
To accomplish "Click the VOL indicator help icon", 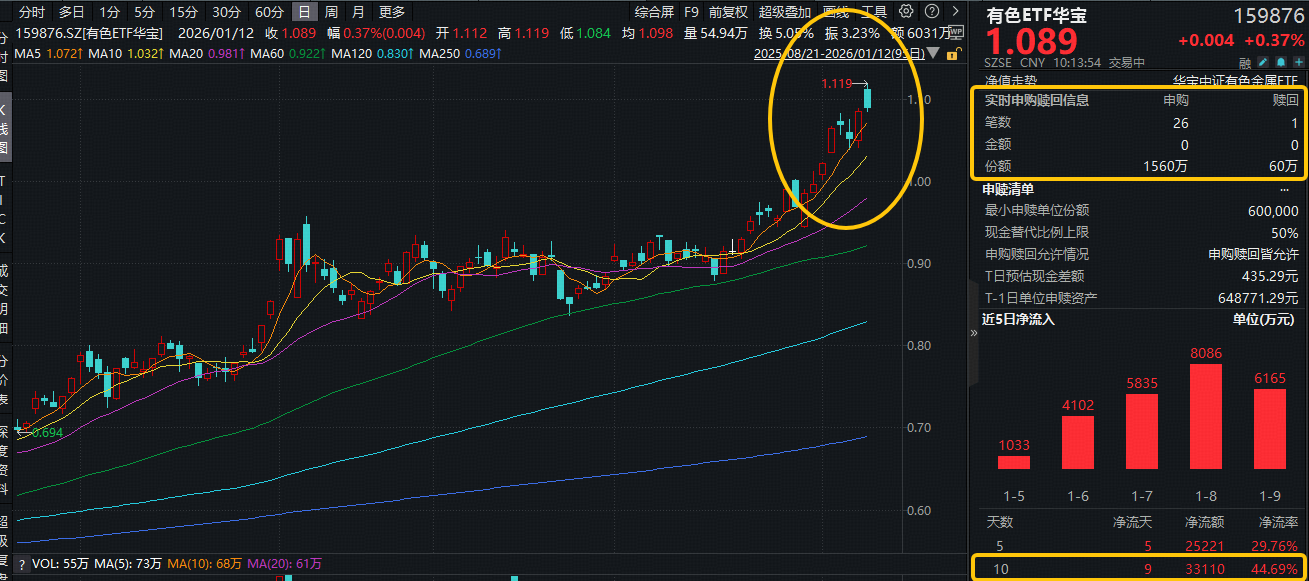I will [21, 565].
